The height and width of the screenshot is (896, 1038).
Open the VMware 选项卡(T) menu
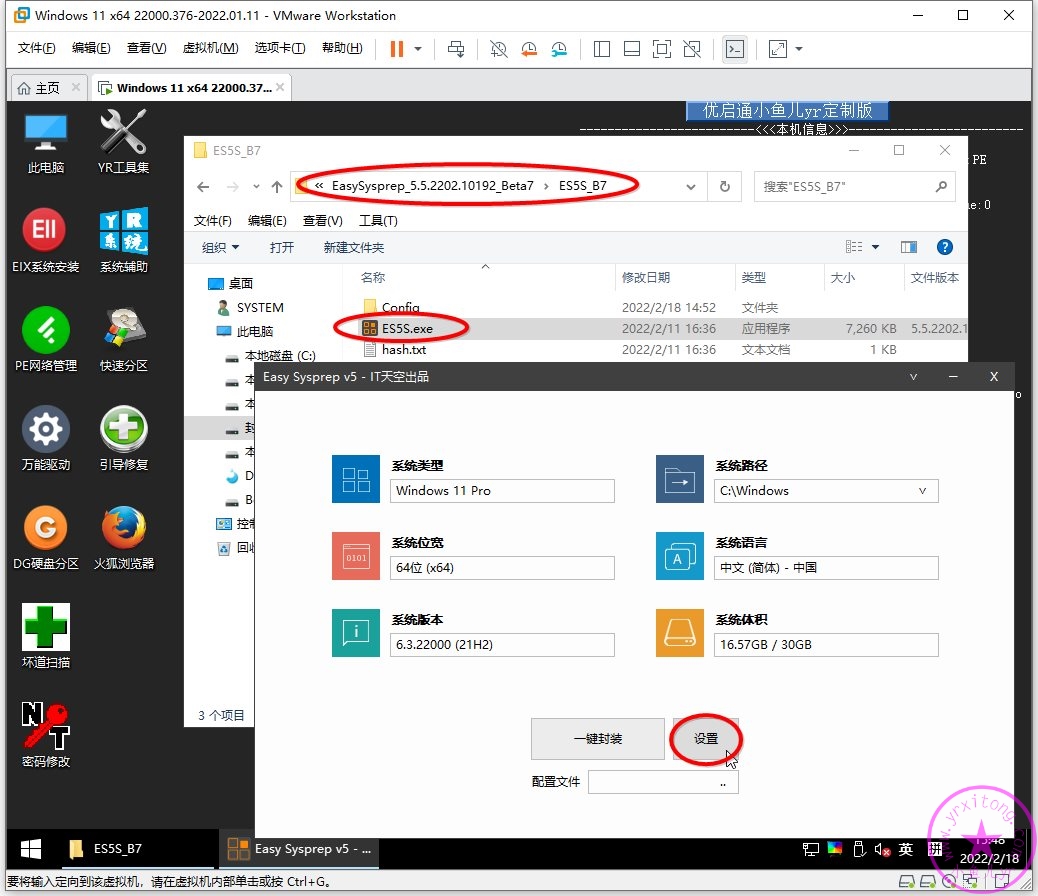(x=280, y=48)
